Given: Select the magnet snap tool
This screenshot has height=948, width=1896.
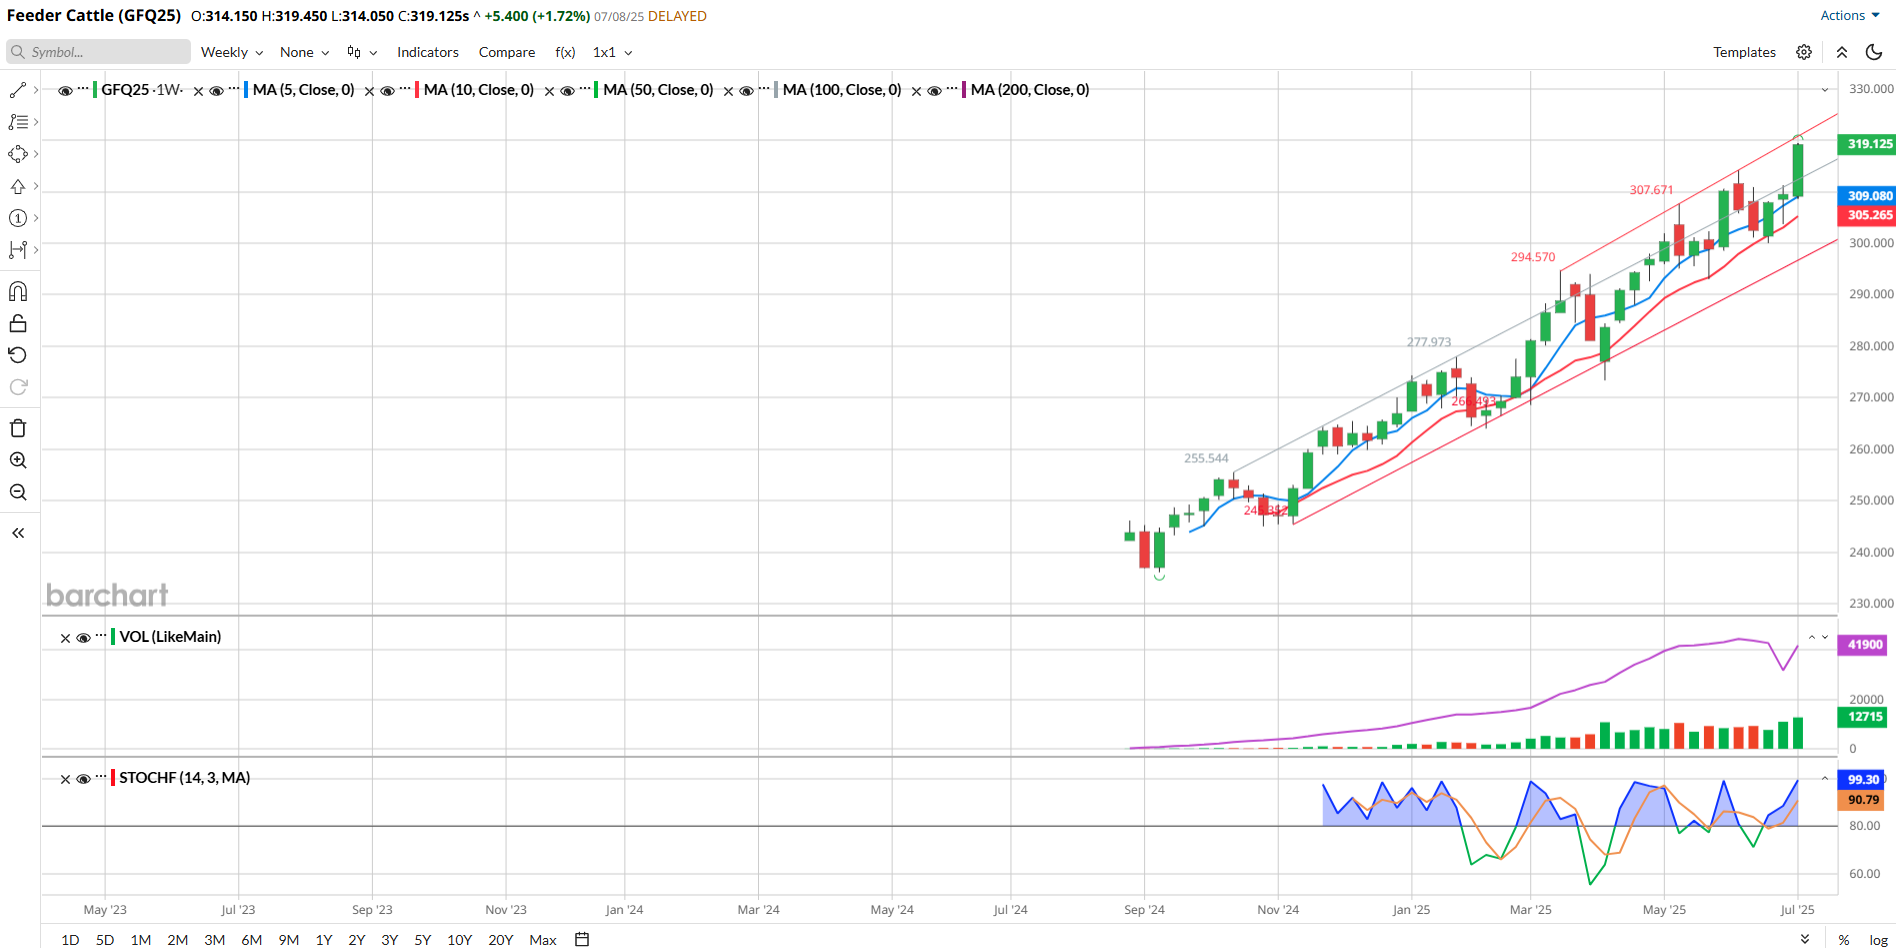Looking at the screenshot, I should [x=18, y=292].
